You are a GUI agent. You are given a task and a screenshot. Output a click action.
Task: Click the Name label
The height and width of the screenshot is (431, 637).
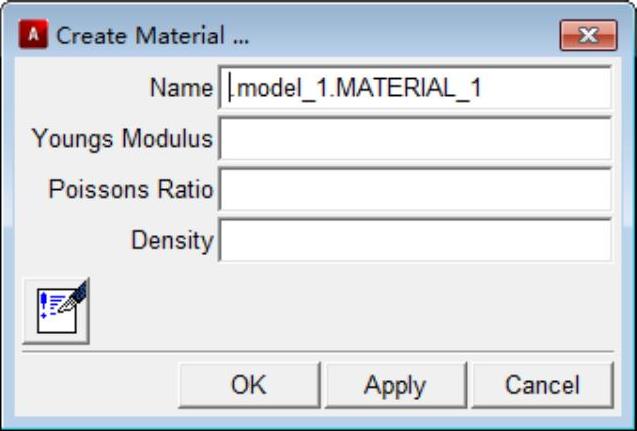click(181, 88)
